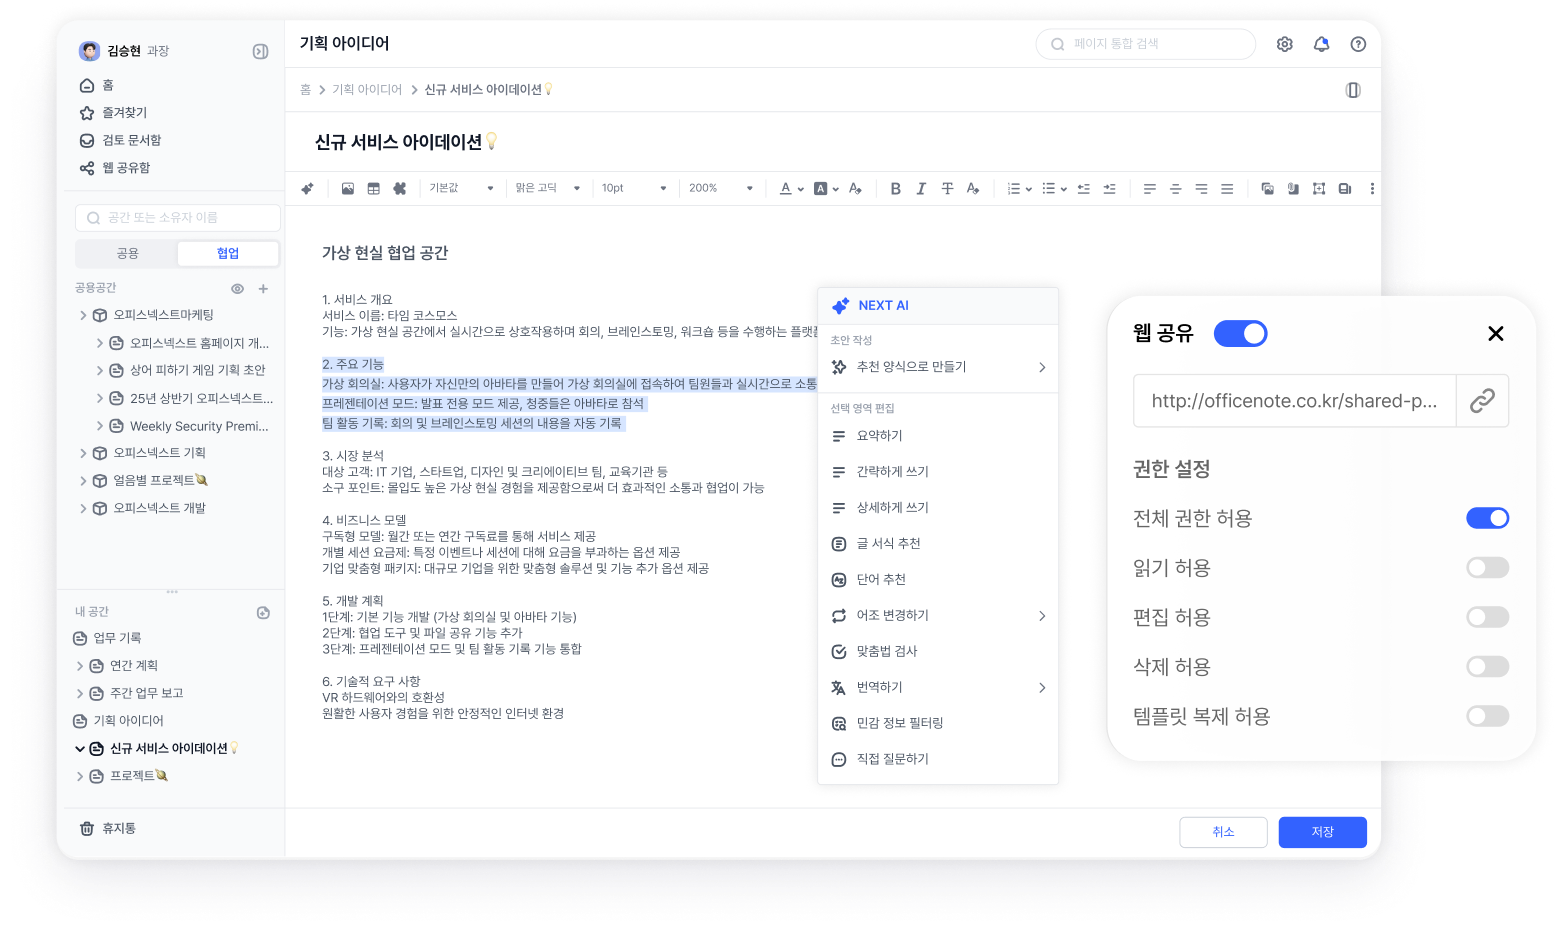
Task: Click the strikethrough icon in the toolbar
Action: pos(947,188)
